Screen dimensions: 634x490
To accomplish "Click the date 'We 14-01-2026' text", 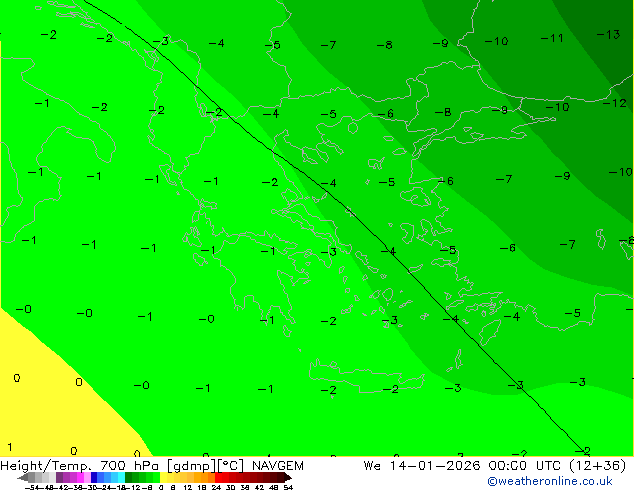I will pyautogui.click(x=422, y=466).
